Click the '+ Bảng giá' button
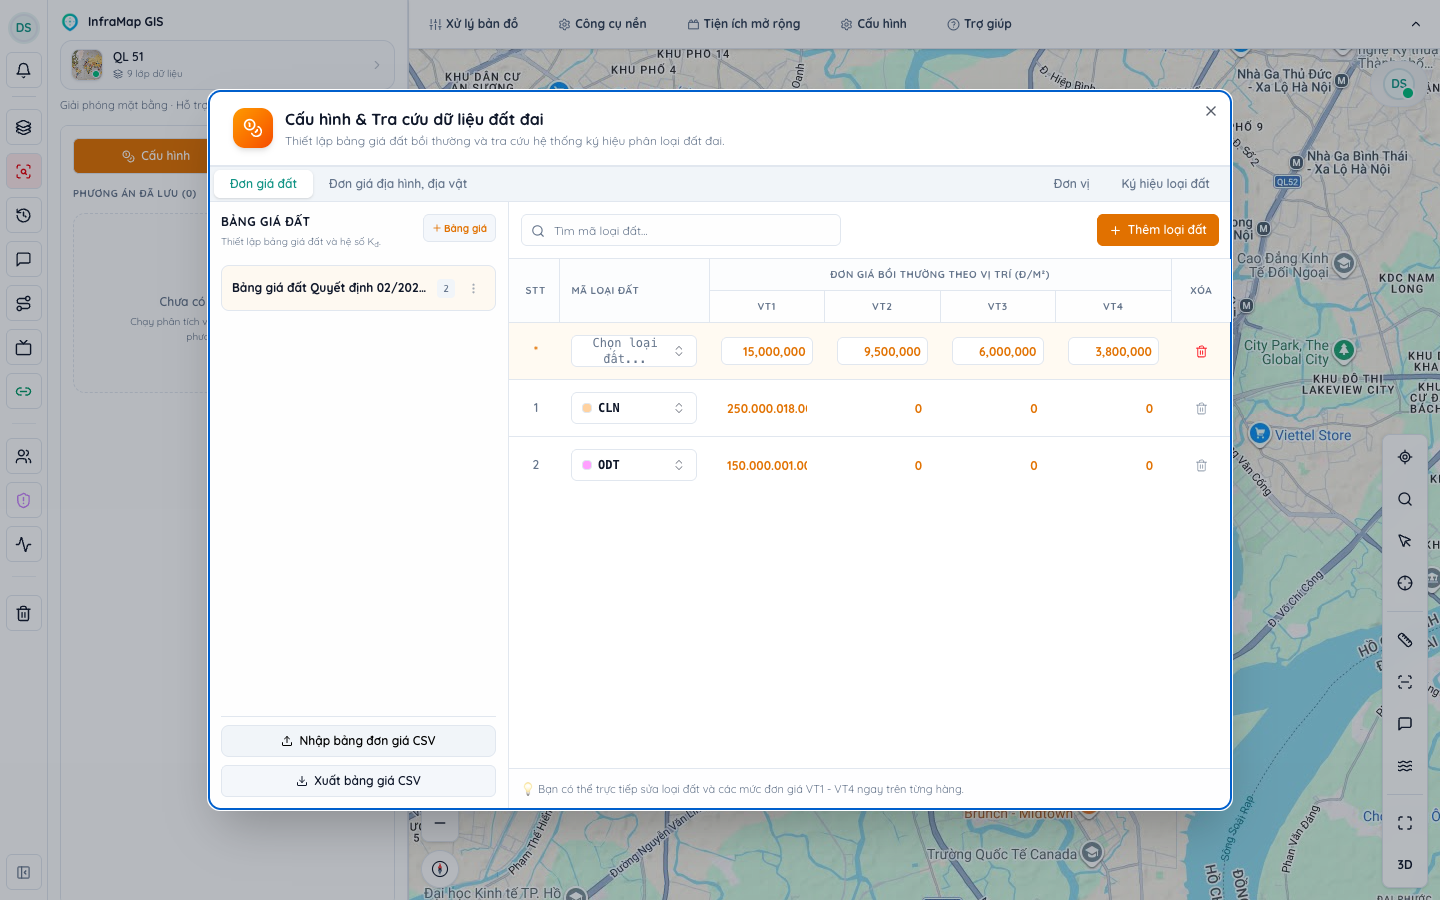This screenshot has width=1440, height=900. [x=459, y=228]
